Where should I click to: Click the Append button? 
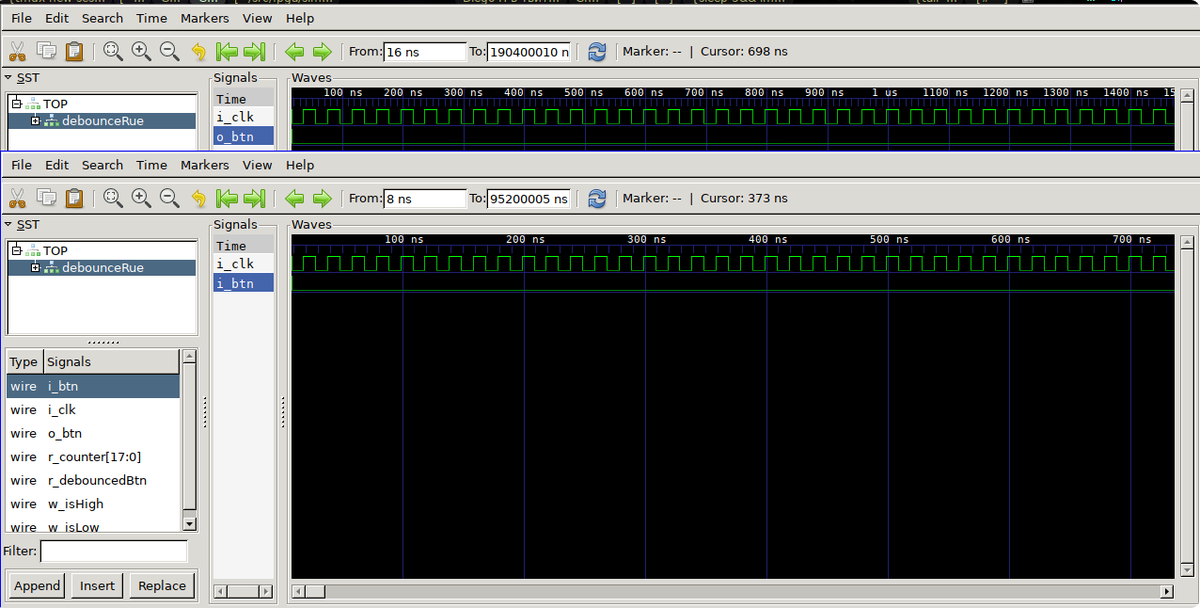click(36, 585)
